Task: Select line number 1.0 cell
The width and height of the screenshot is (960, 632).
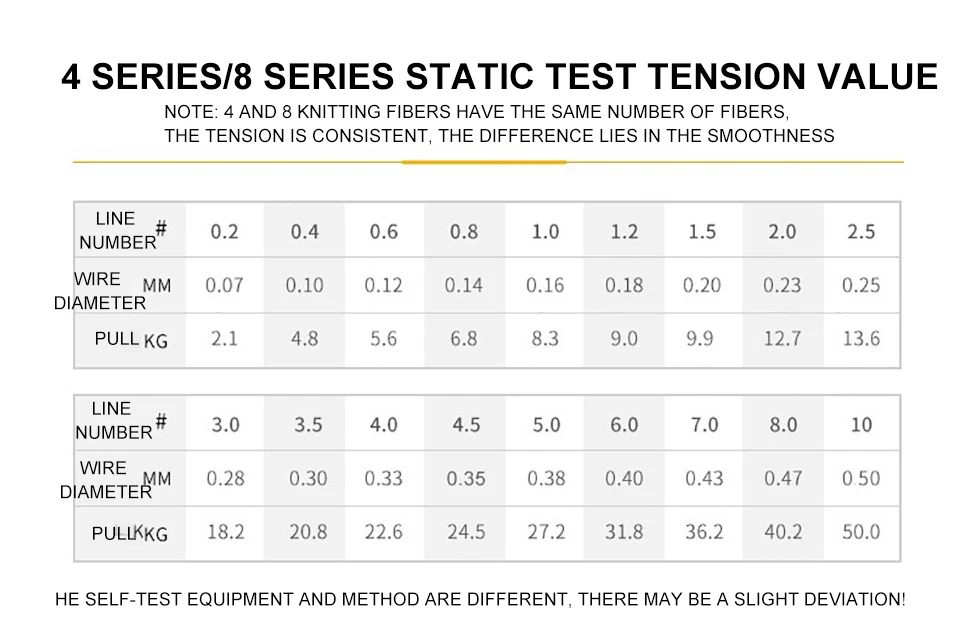Action: point(545,231)
